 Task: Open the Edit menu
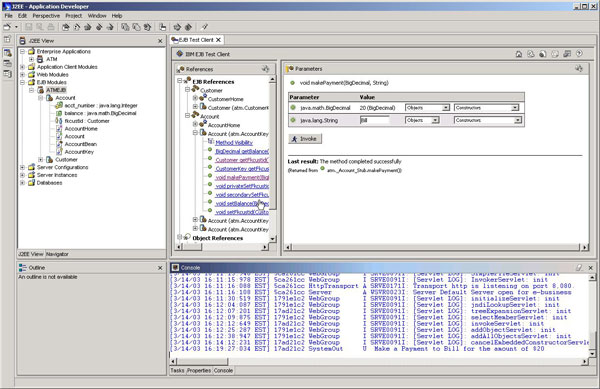22,16
